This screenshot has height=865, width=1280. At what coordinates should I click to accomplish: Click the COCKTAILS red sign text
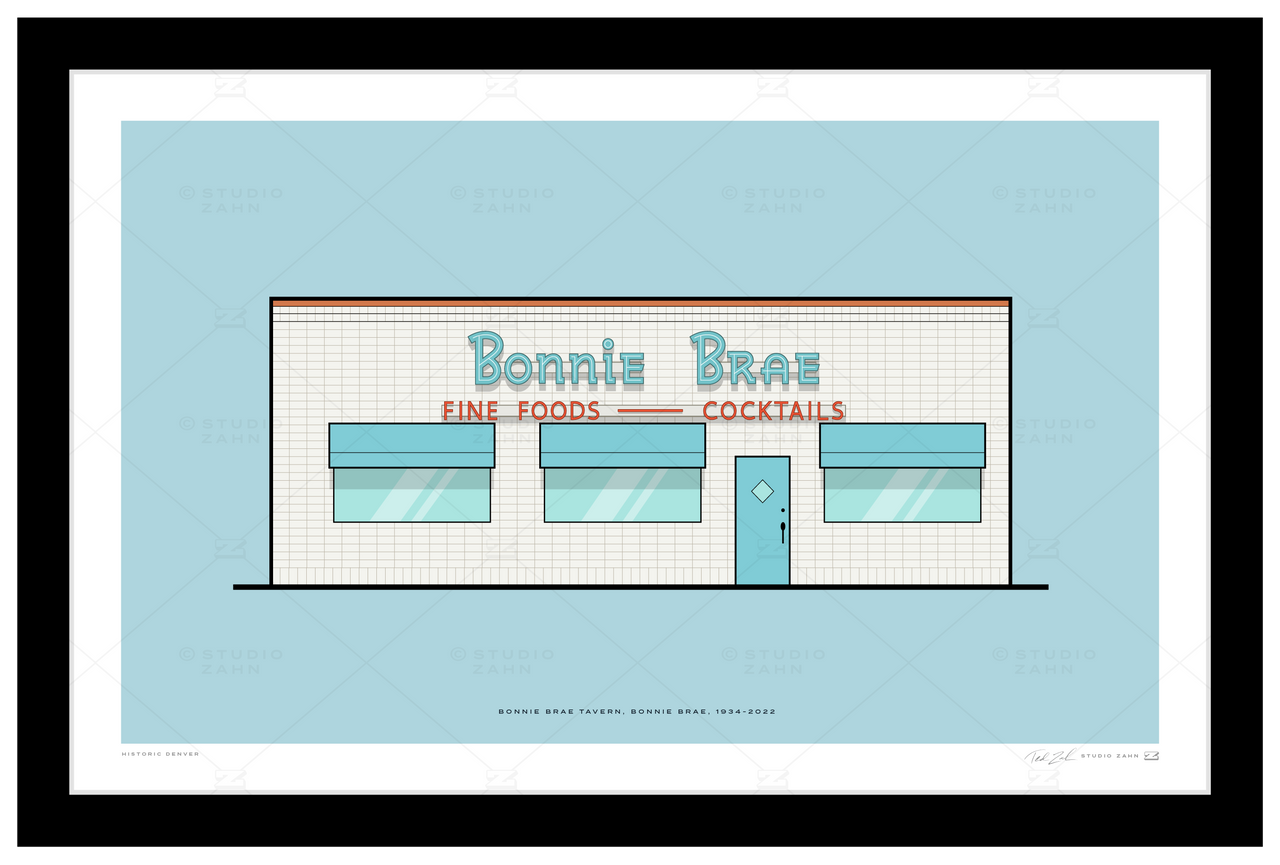click(x=774, y=411)
